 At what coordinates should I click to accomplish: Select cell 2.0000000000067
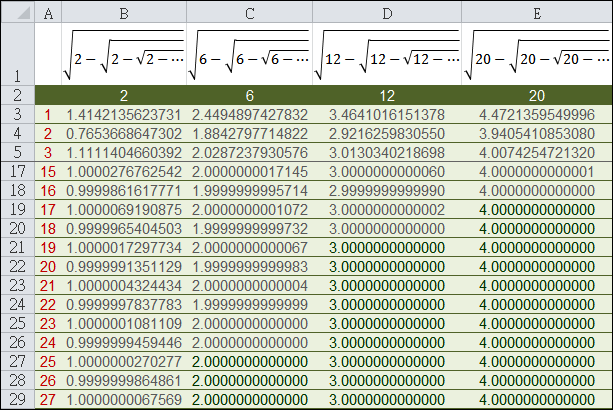249,247
